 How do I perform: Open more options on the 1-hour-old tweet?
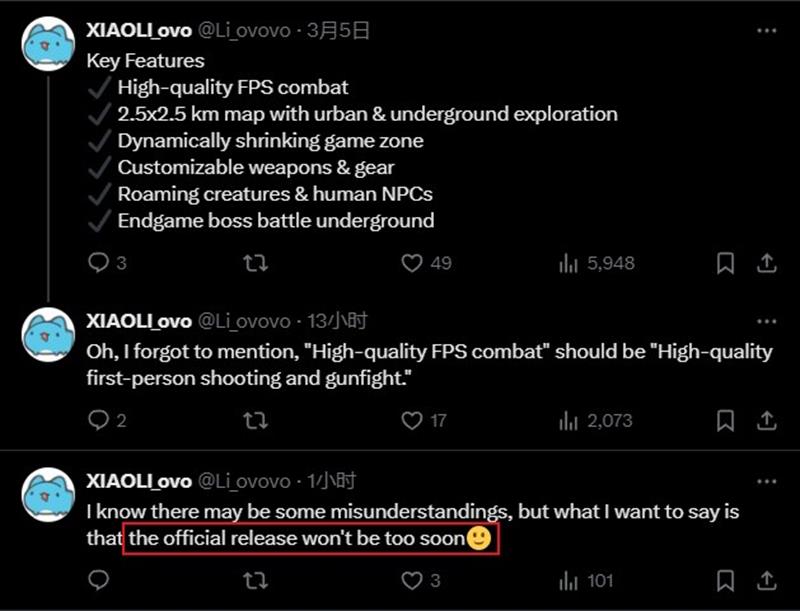tap(766, 481)
